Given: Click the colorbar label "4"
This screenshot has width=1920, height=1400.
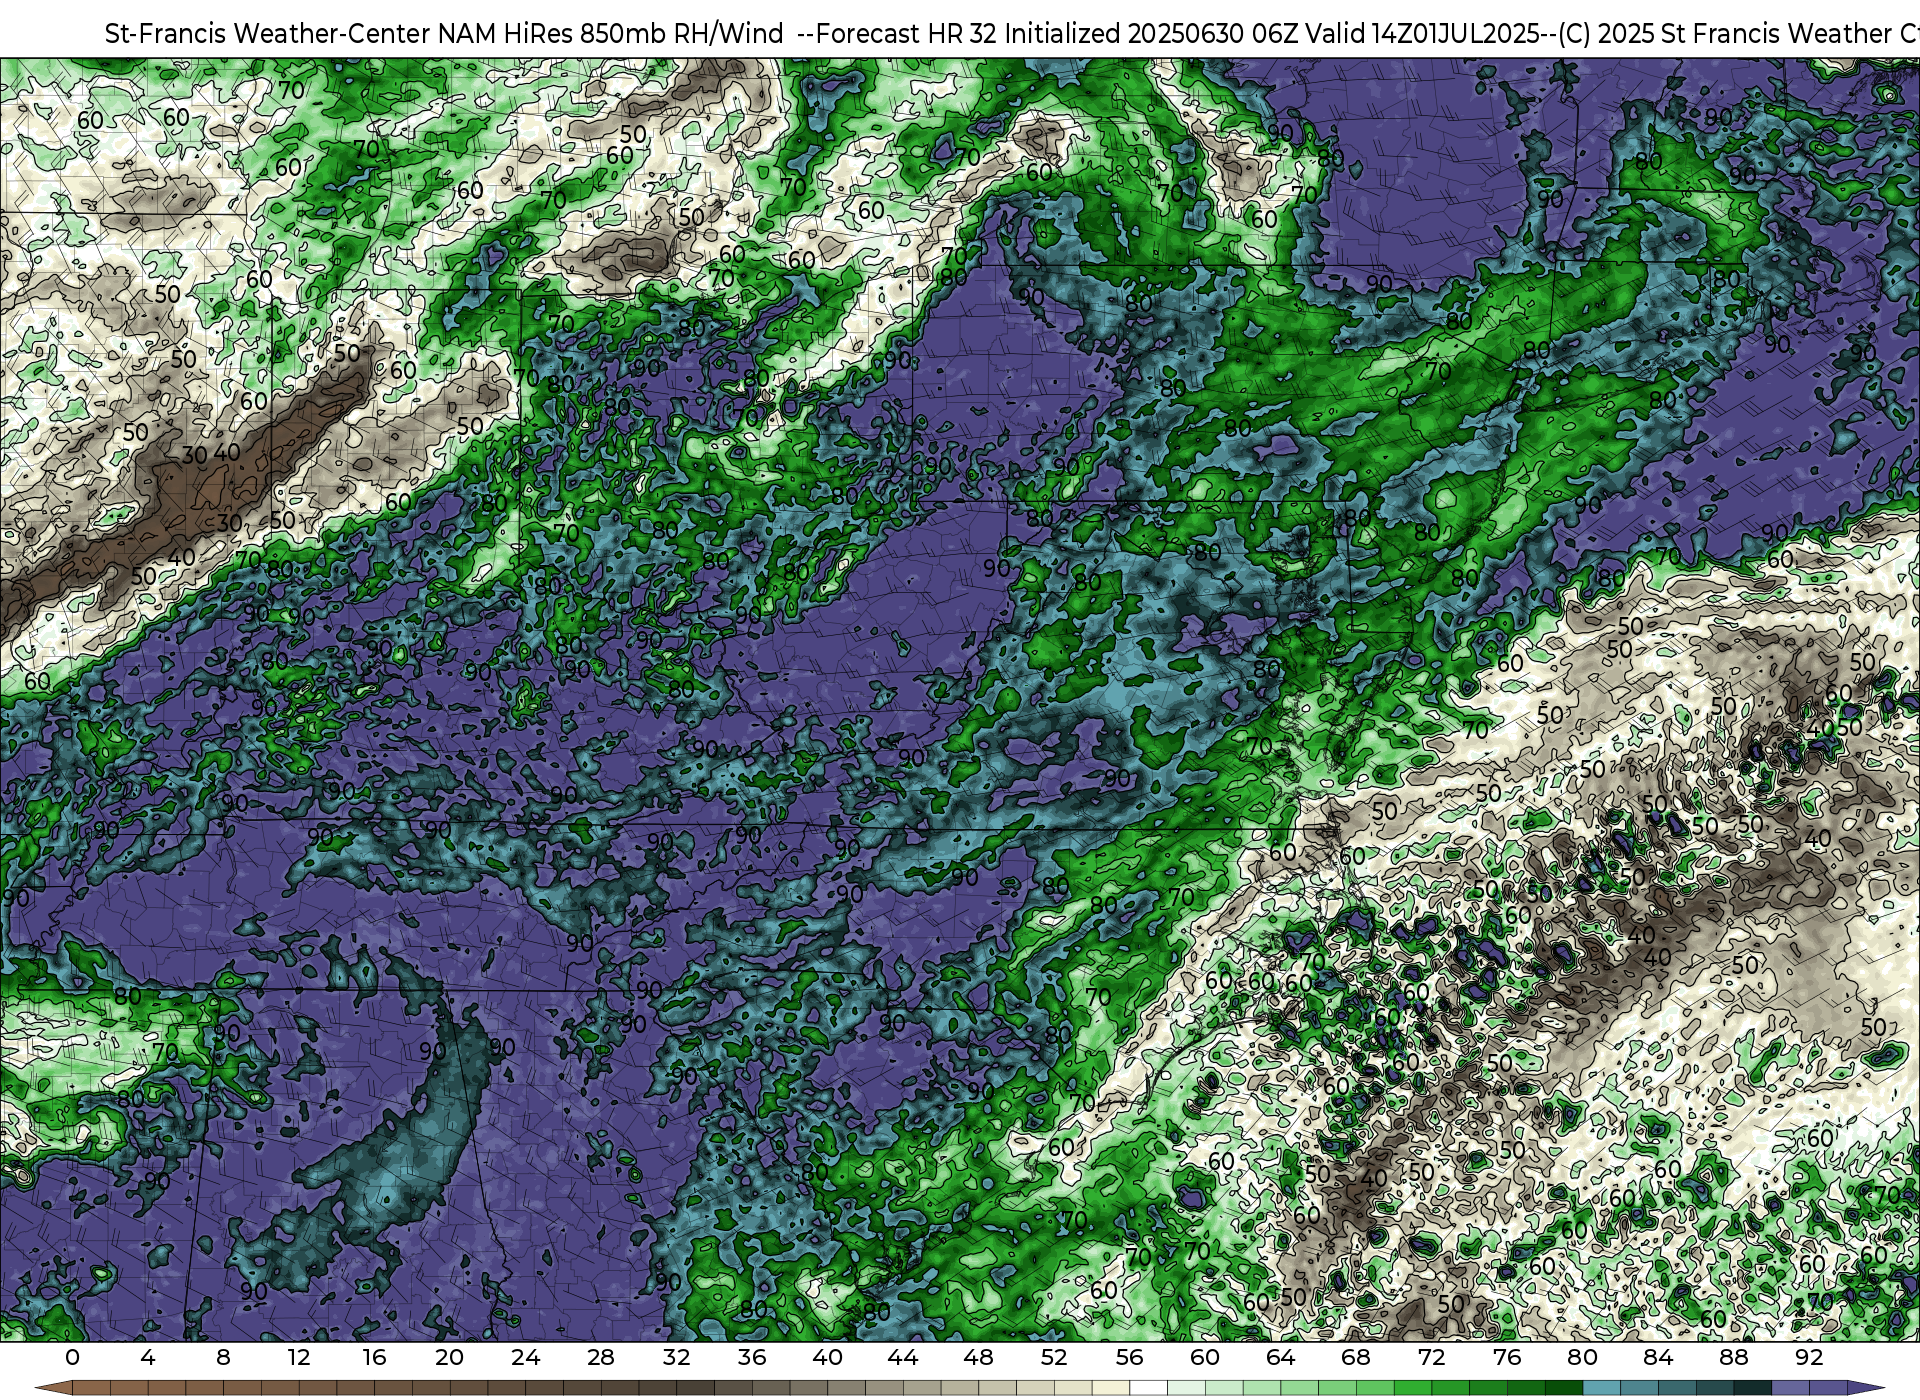Looking at the screenshot, I should tap(148, 1357).
